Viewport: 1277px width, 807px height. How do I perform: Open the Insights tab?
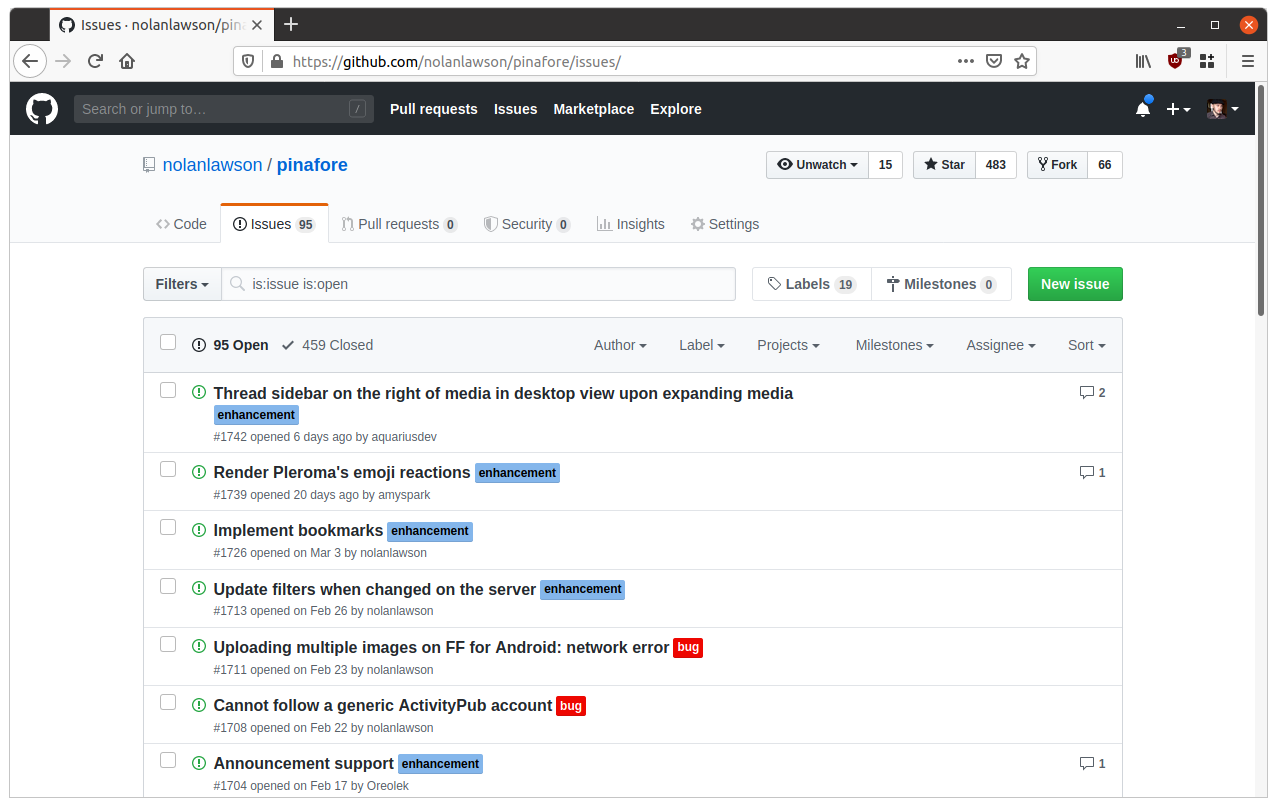tap(630, 224)
